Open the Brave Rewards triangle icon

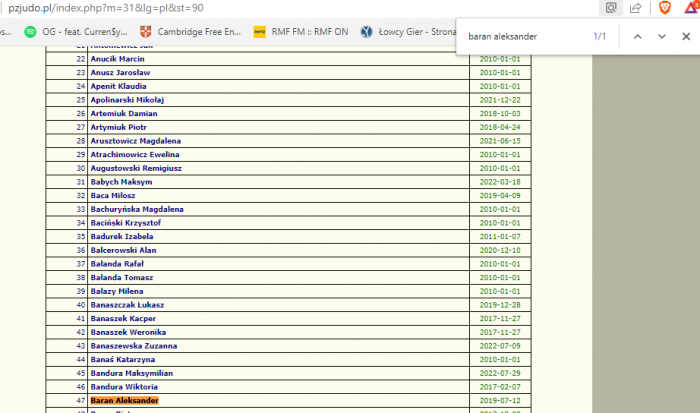(x=691, y=7)
